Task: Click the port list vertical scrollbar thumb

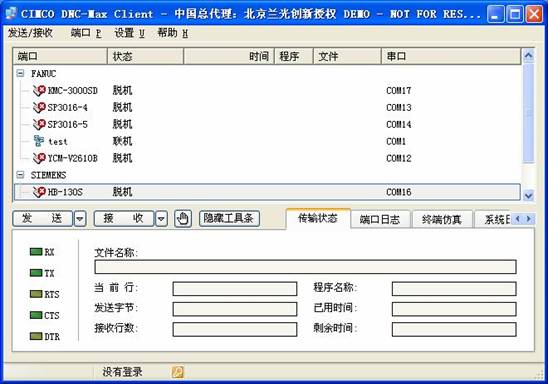Action: [528, 113]
